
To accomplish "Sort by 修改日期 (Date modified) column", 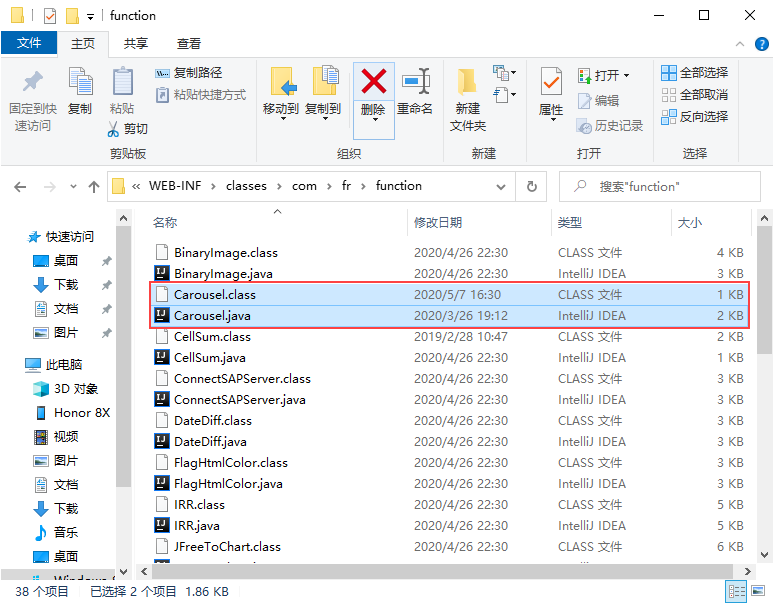I will click(x=438, y=223).
